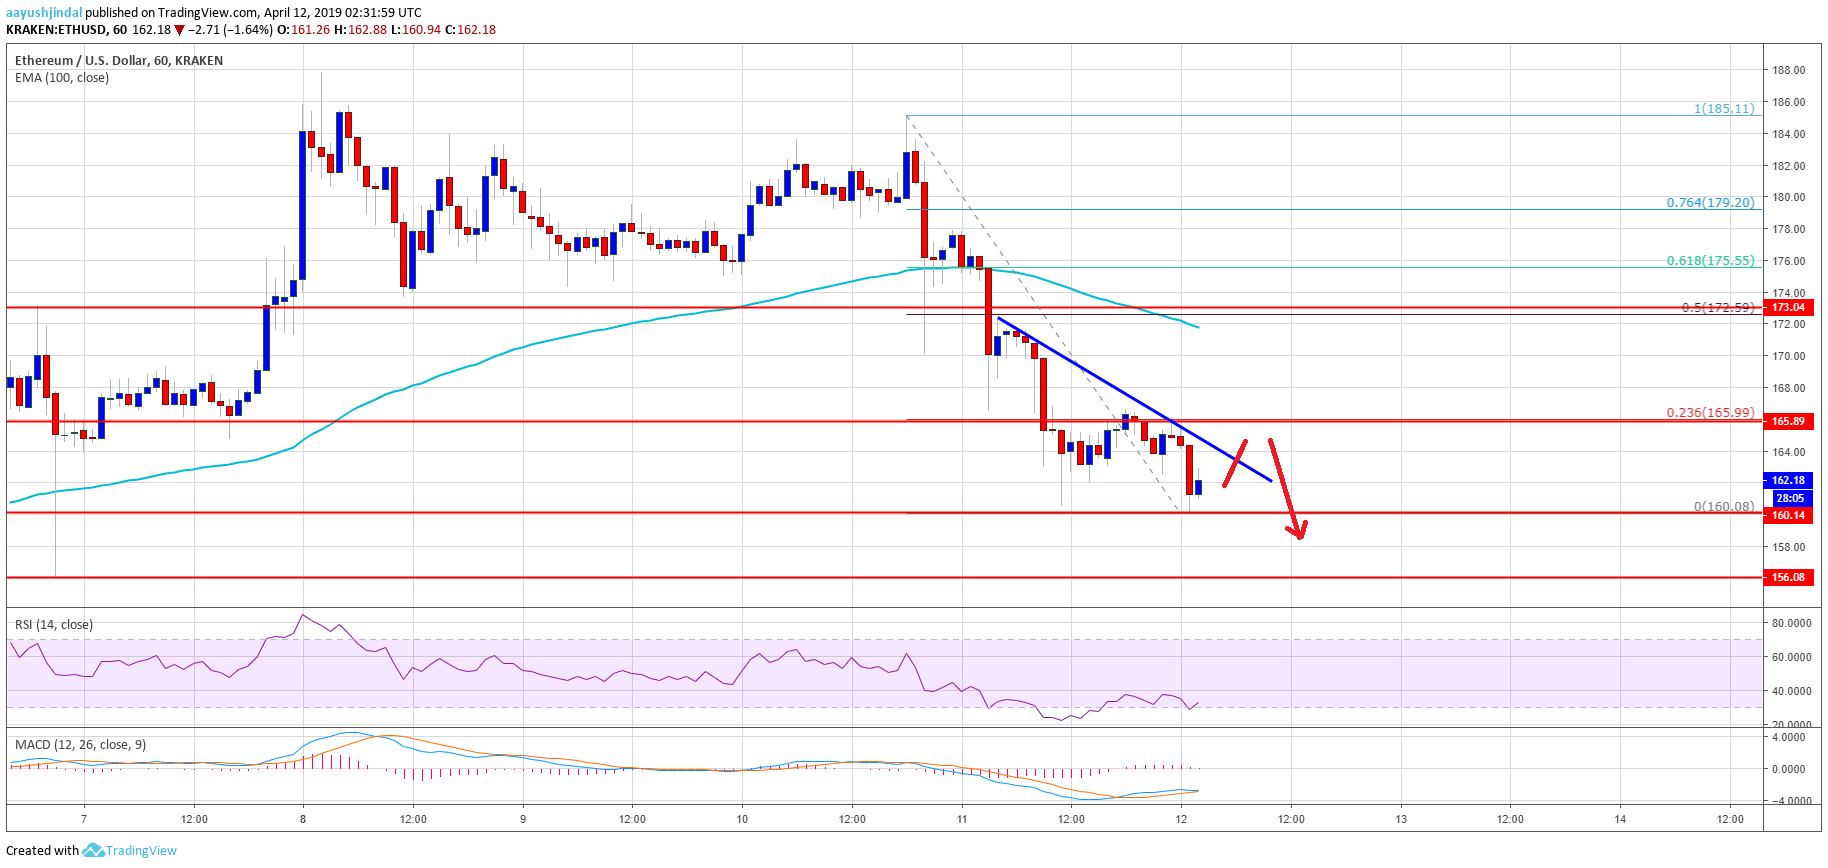Click the 160.14 red price label
This screenshot has height=868, width=1828.
pyautogui.click(x=1788, y=516)
